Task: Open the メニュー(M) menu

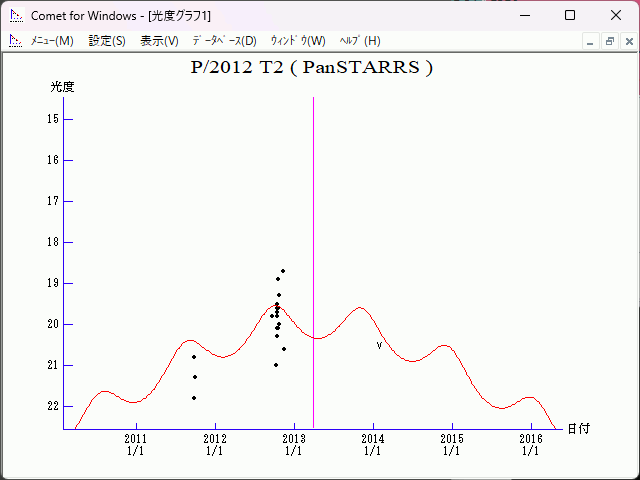Action: pos(52,41)
